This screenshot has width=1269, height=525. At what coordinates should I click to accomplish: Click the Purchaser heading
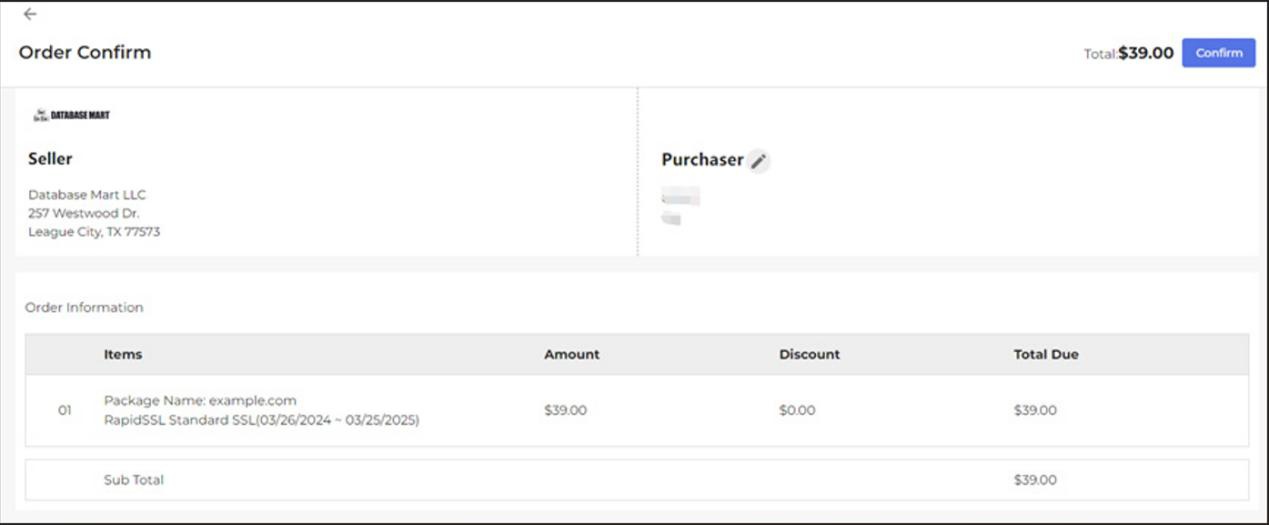point(702,160)
